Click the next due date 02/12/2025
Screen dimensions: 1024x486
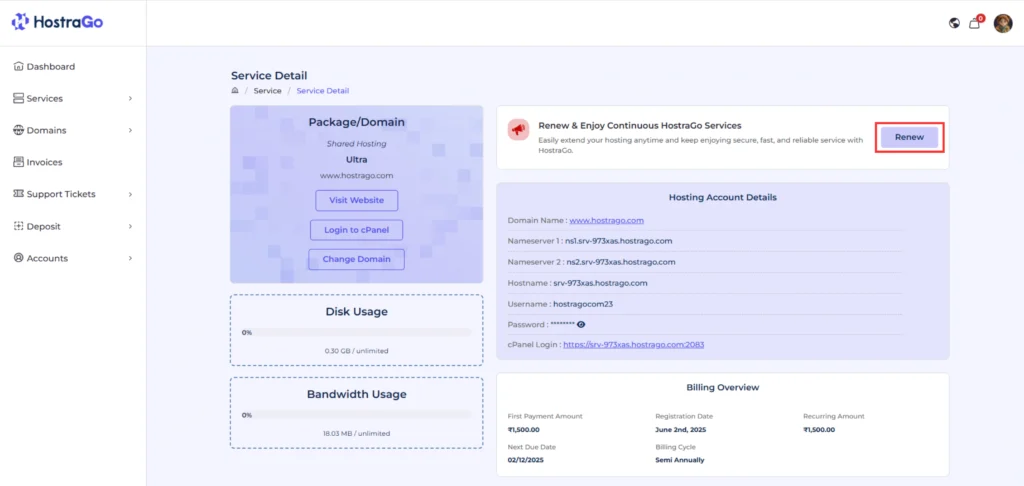point(526,460)
